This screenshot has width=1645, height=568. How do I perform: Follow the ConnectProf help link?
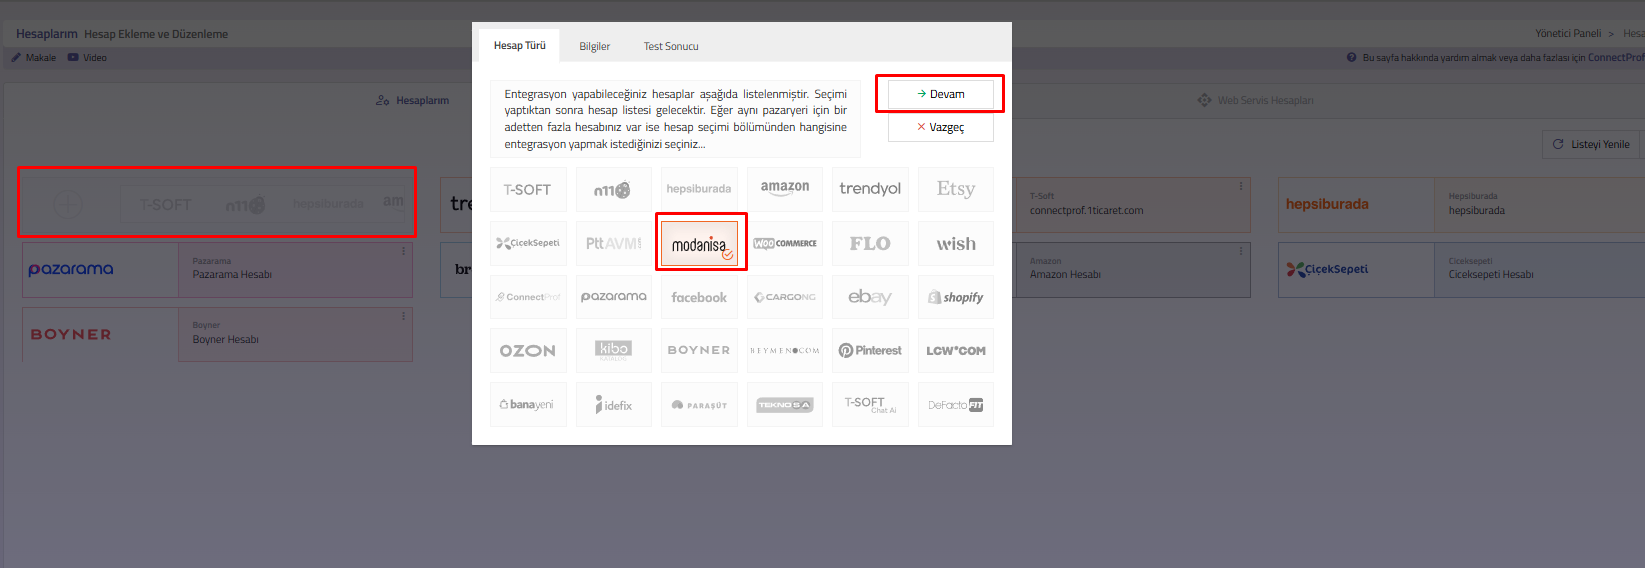coord(1616,58)
